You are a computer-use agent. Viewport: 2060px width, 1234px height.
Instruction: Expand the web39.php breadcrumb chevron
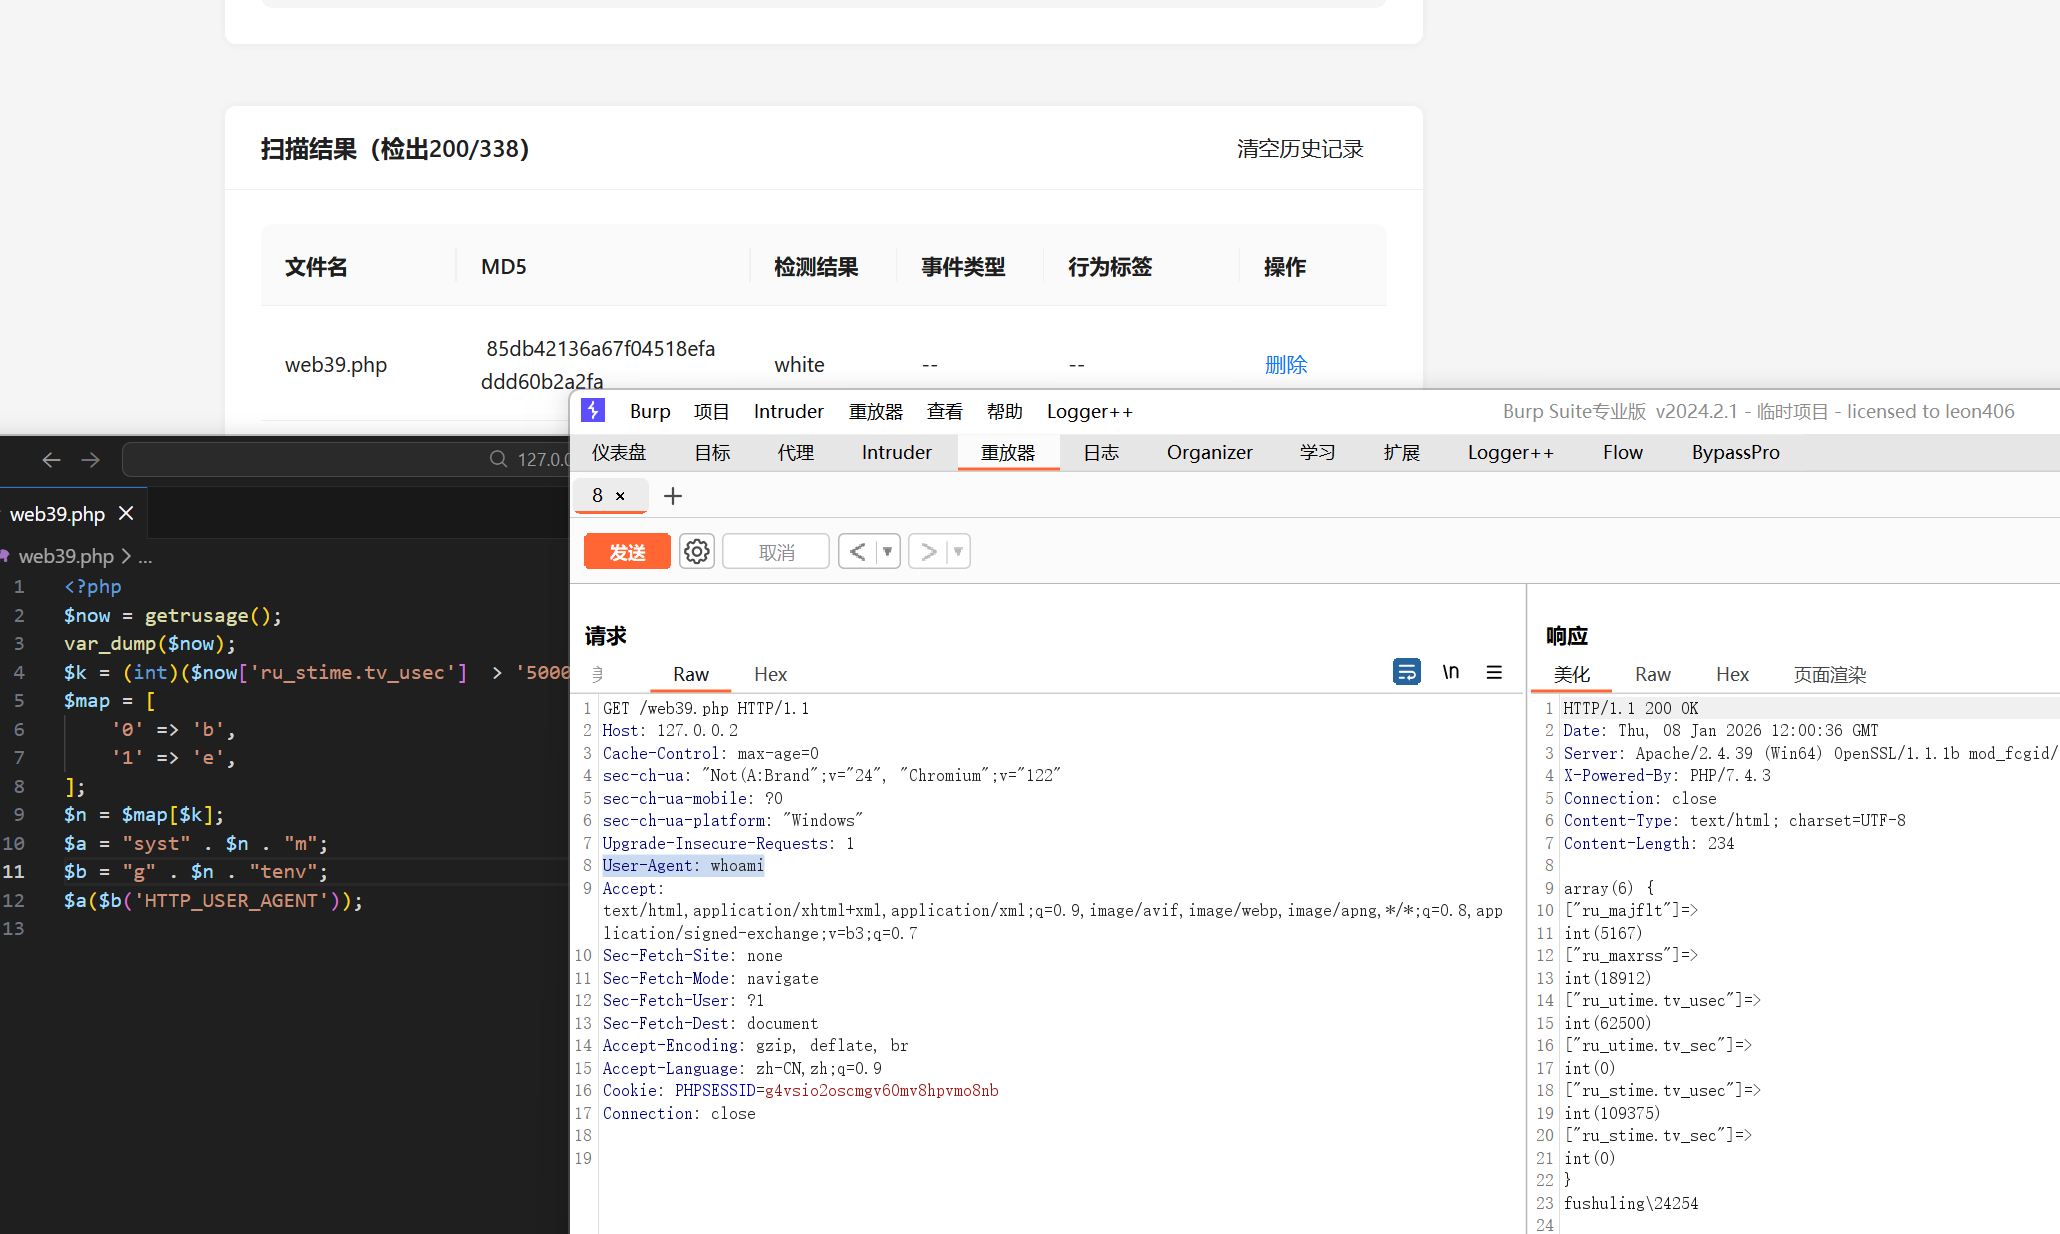127,556
